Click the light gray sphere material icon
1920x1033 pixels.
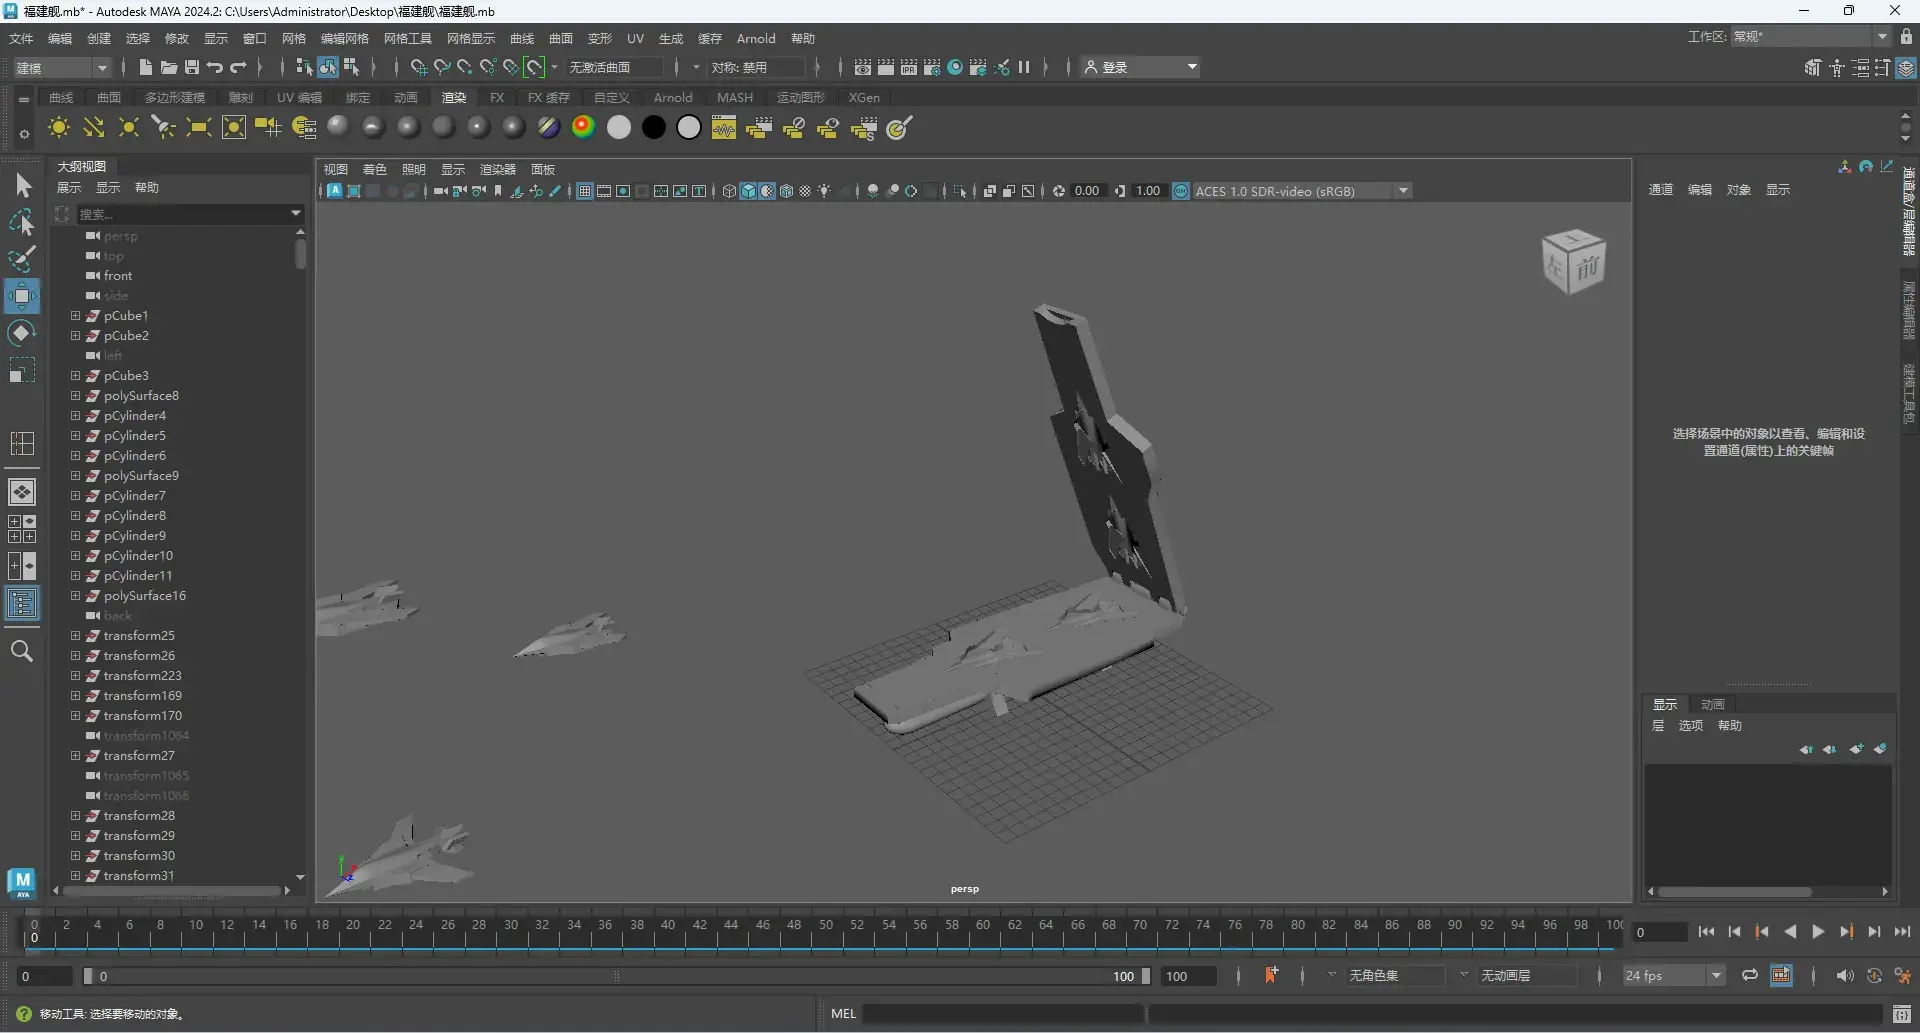click(x=619, y=127)
